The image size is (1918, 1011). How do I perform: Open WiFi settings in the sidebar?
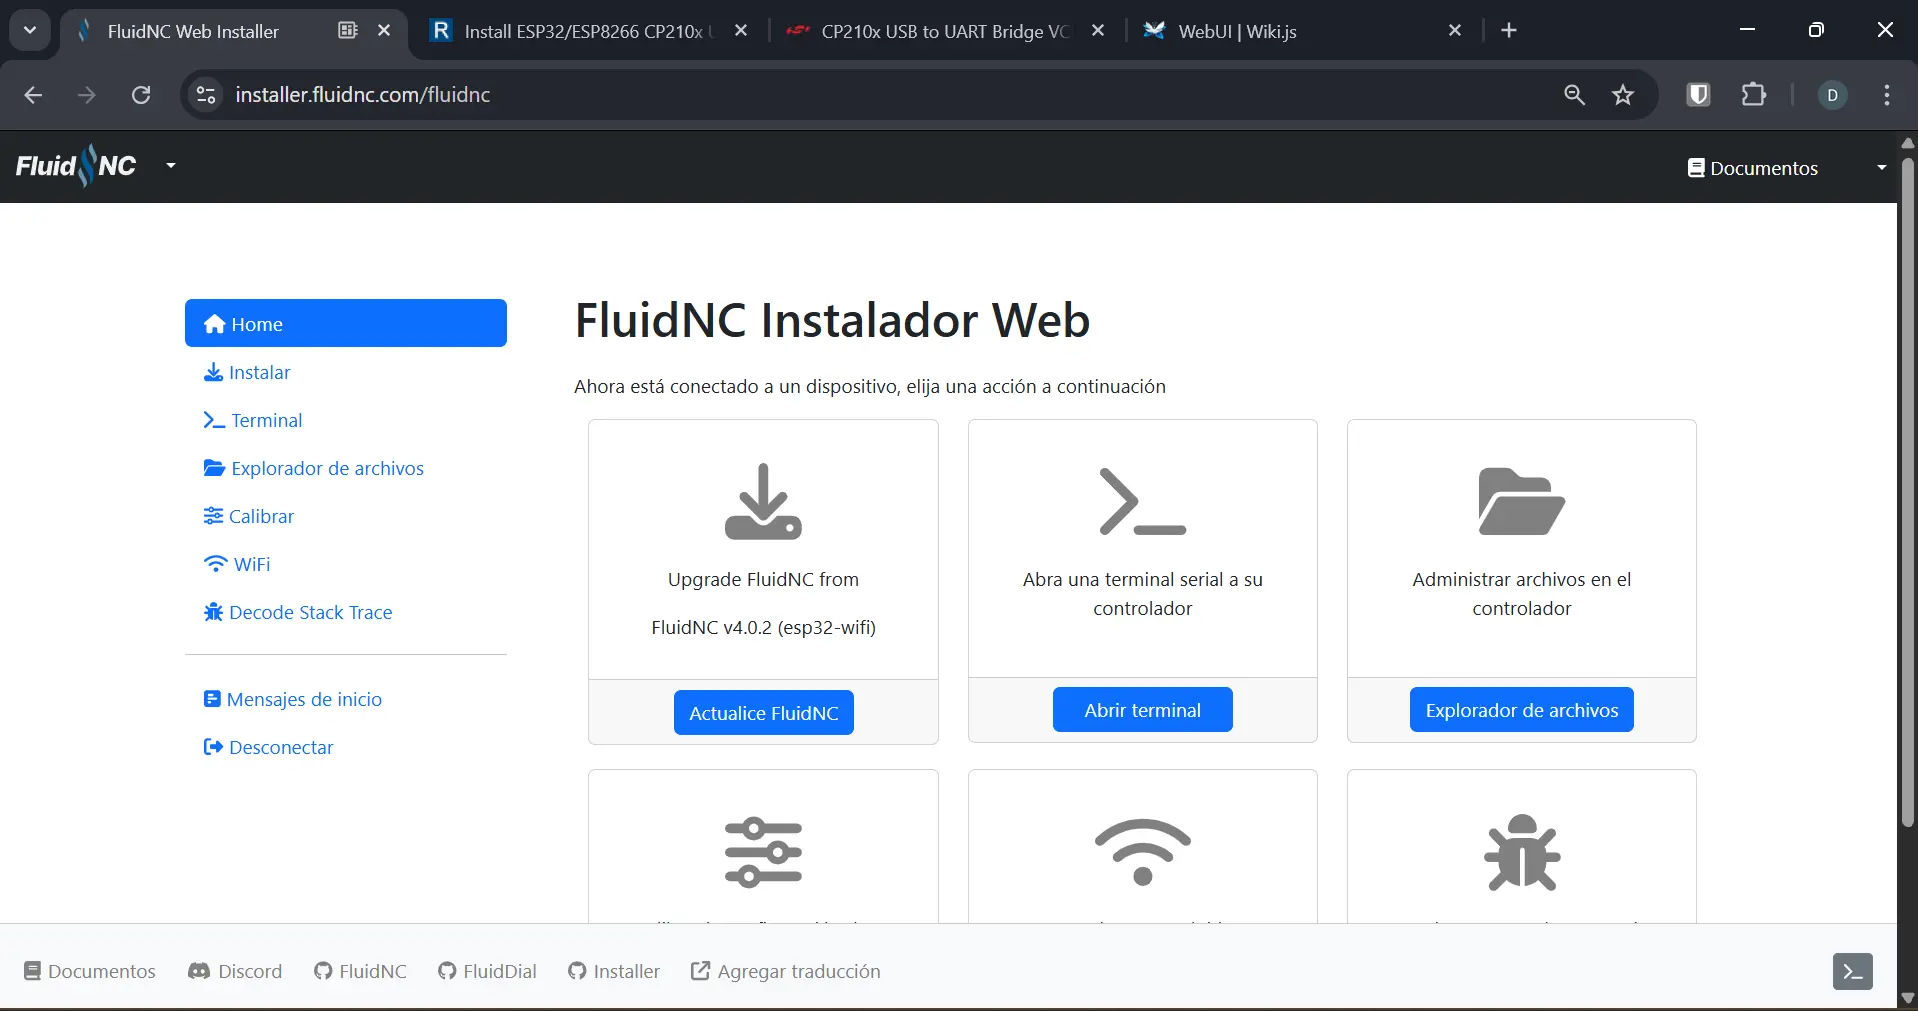pos(250,563)
